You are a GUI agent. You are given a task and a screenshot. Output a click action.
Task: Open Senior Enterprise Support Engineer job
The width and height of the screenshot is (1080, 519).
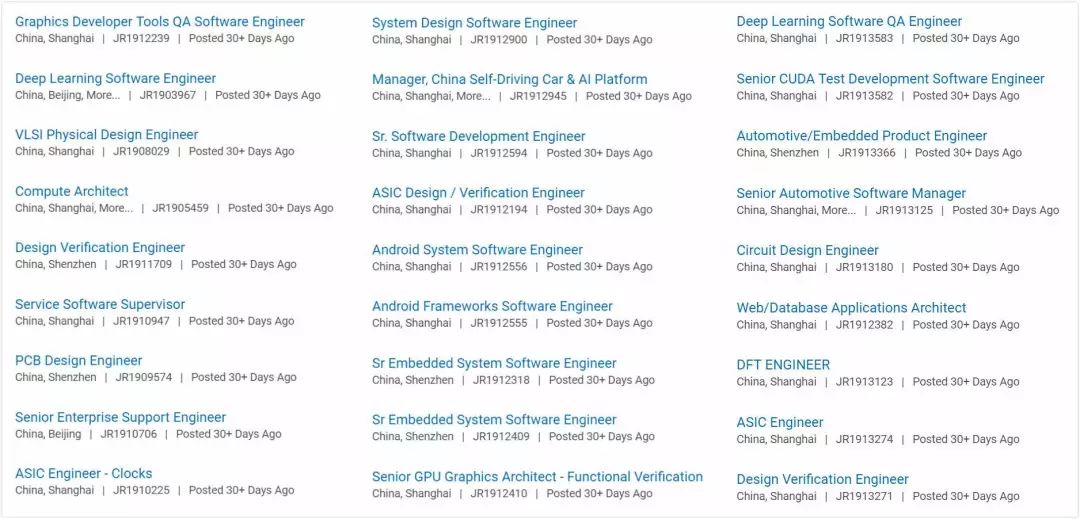coord(121,417)
